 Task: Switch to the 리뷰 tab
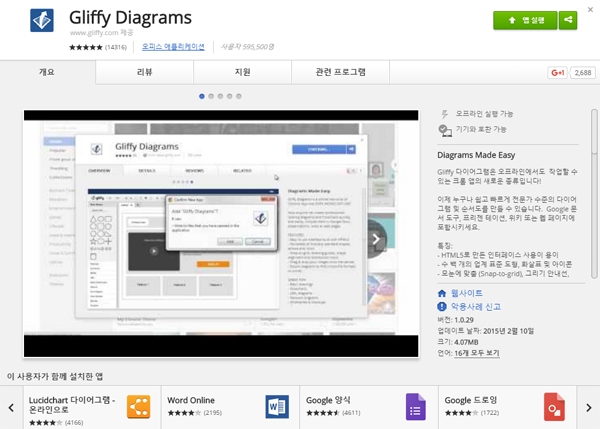(x=144, y=72)
